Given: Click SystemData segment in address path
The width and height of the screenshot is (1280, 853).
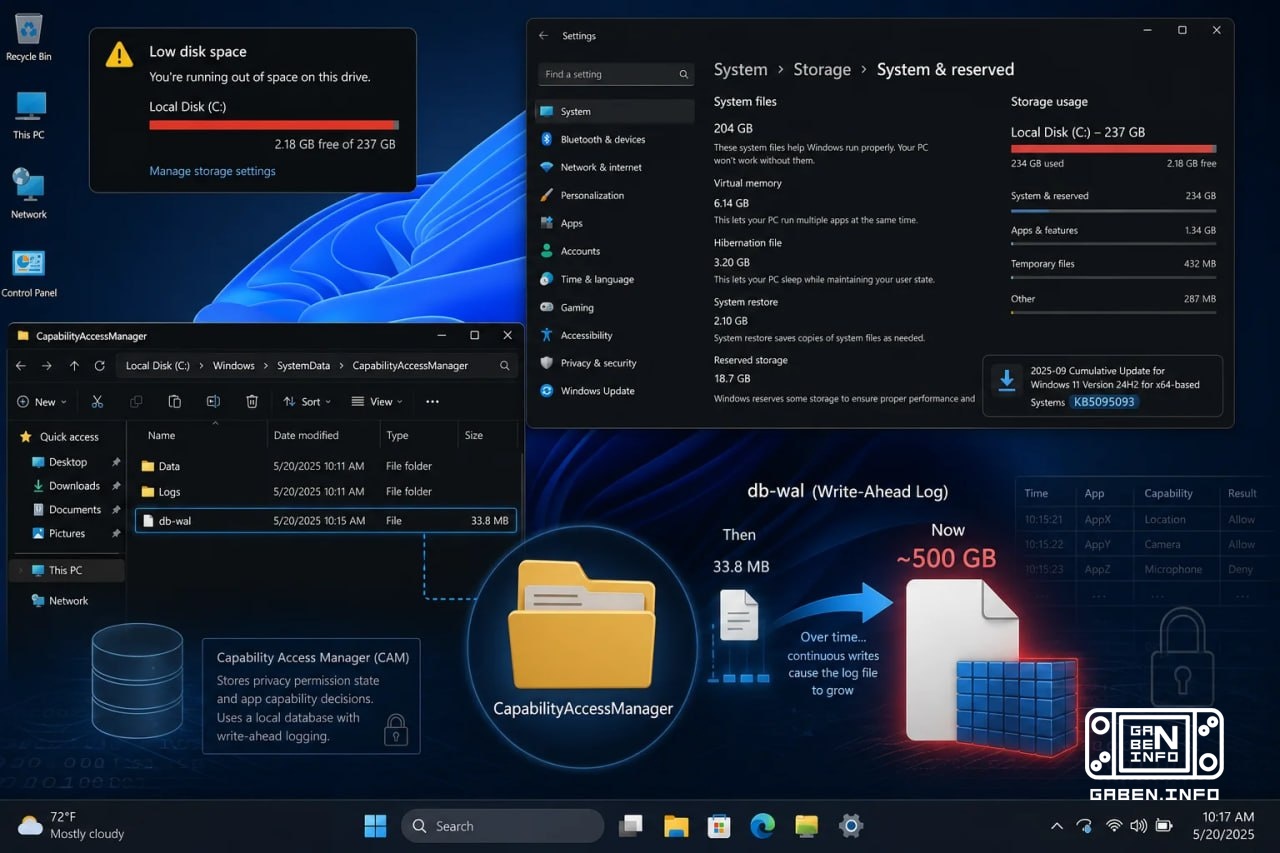Looking at the screenshot, I should click(304, 366).
